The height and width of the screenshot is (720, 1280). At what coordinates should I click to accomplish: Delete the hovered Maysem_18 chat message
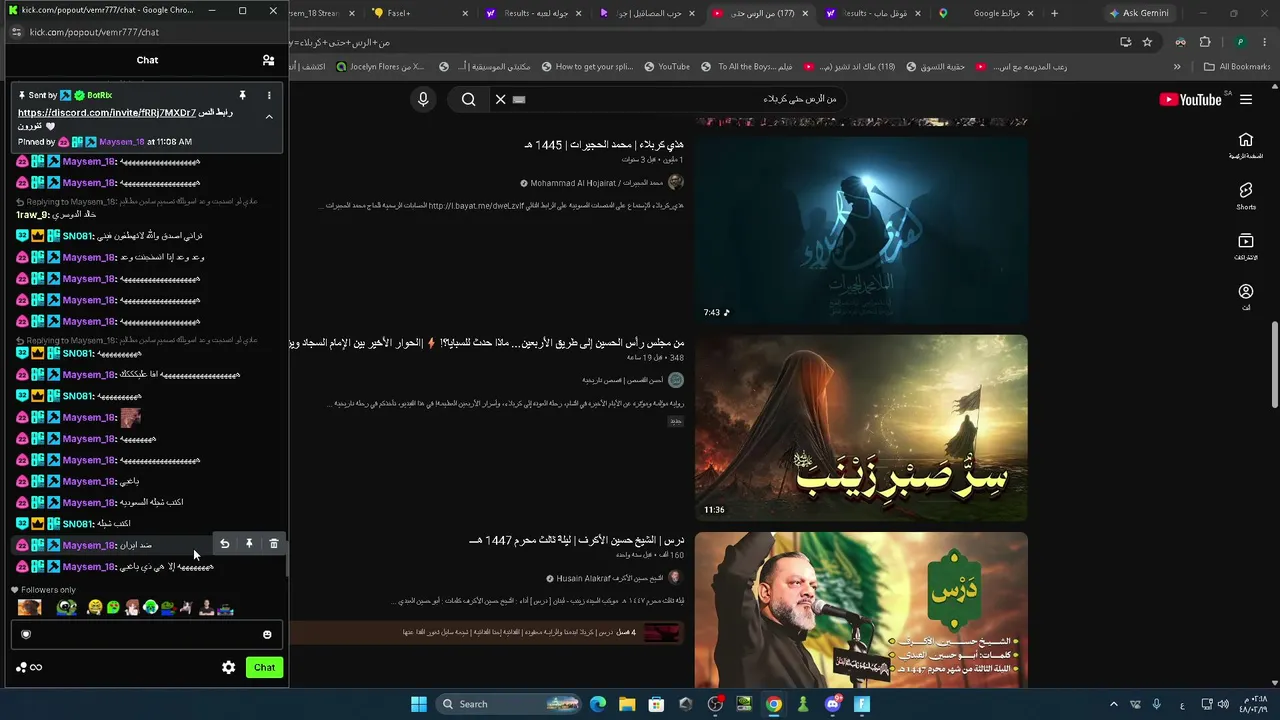(274, 544)
